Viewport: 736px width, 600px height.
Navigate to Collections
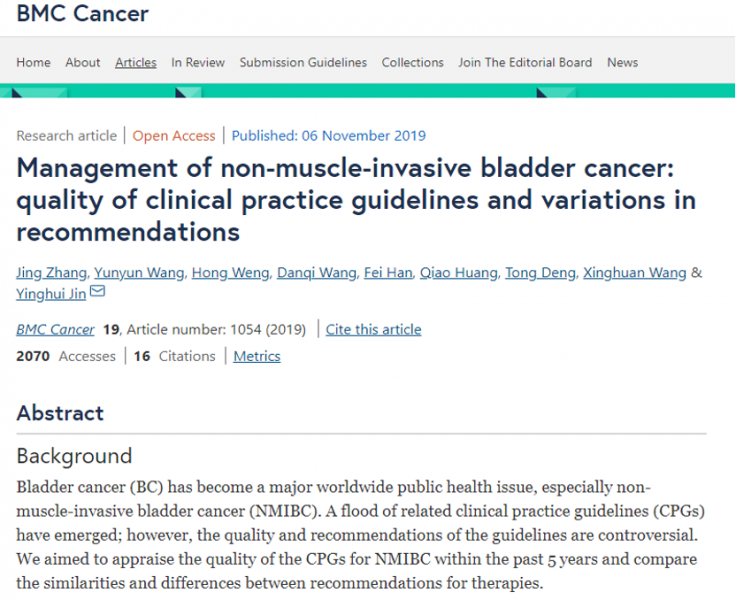tap(412, 62)
